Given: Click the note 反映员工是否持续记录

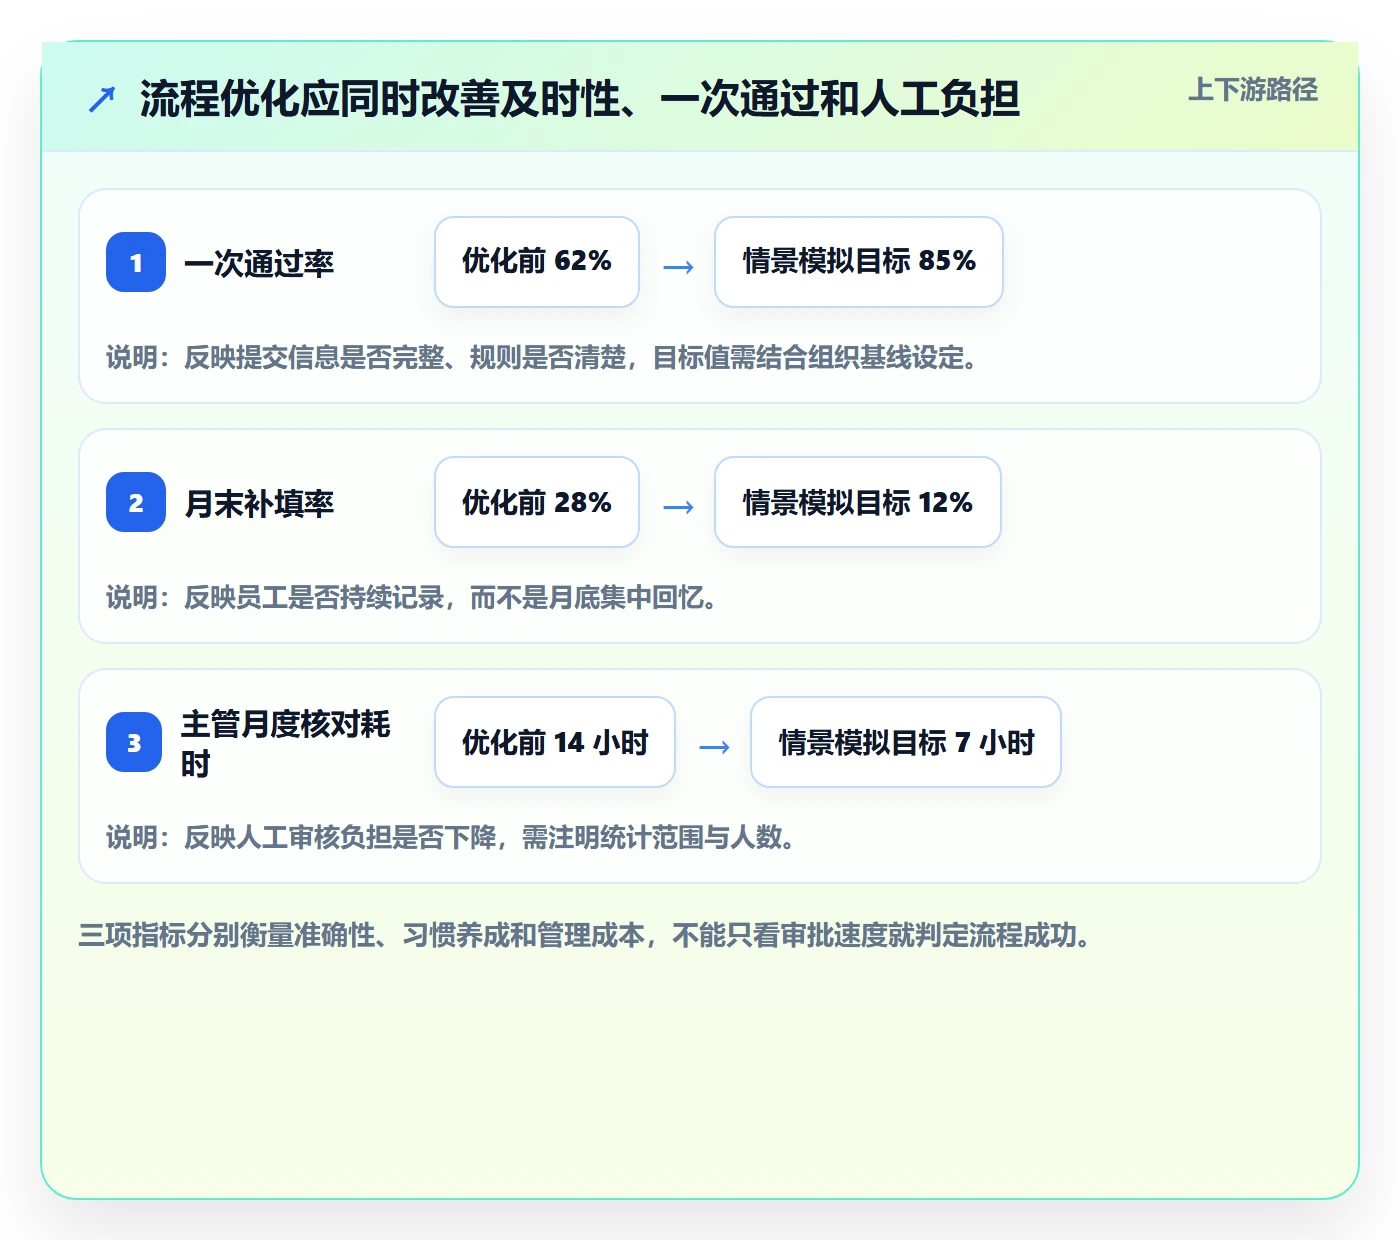Looking at the screenshot, I should tap(411, 597).
